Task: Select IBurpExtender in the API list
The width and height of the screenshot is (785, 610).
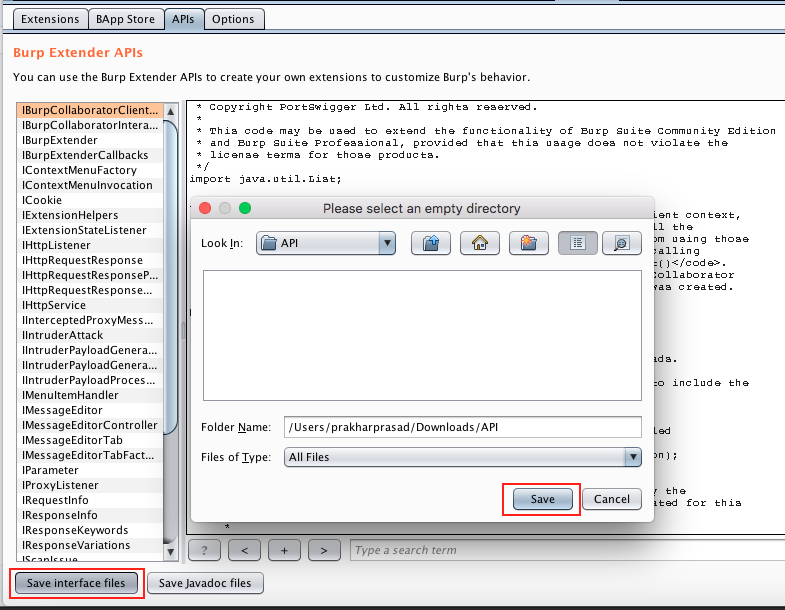Action: pos(60,141)
